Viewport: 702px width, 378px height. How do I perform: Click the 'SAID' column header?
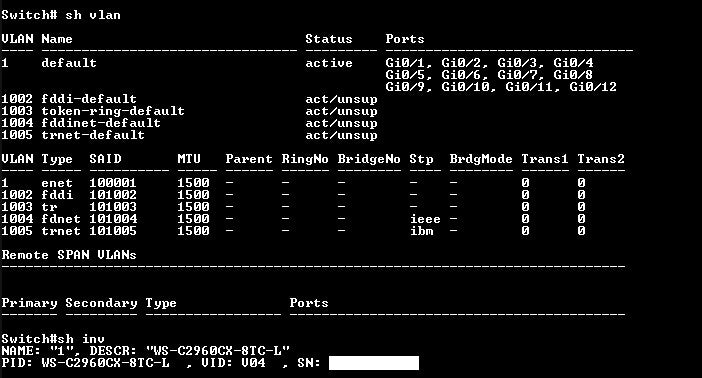pyautogui.click(x=105, y=159)
